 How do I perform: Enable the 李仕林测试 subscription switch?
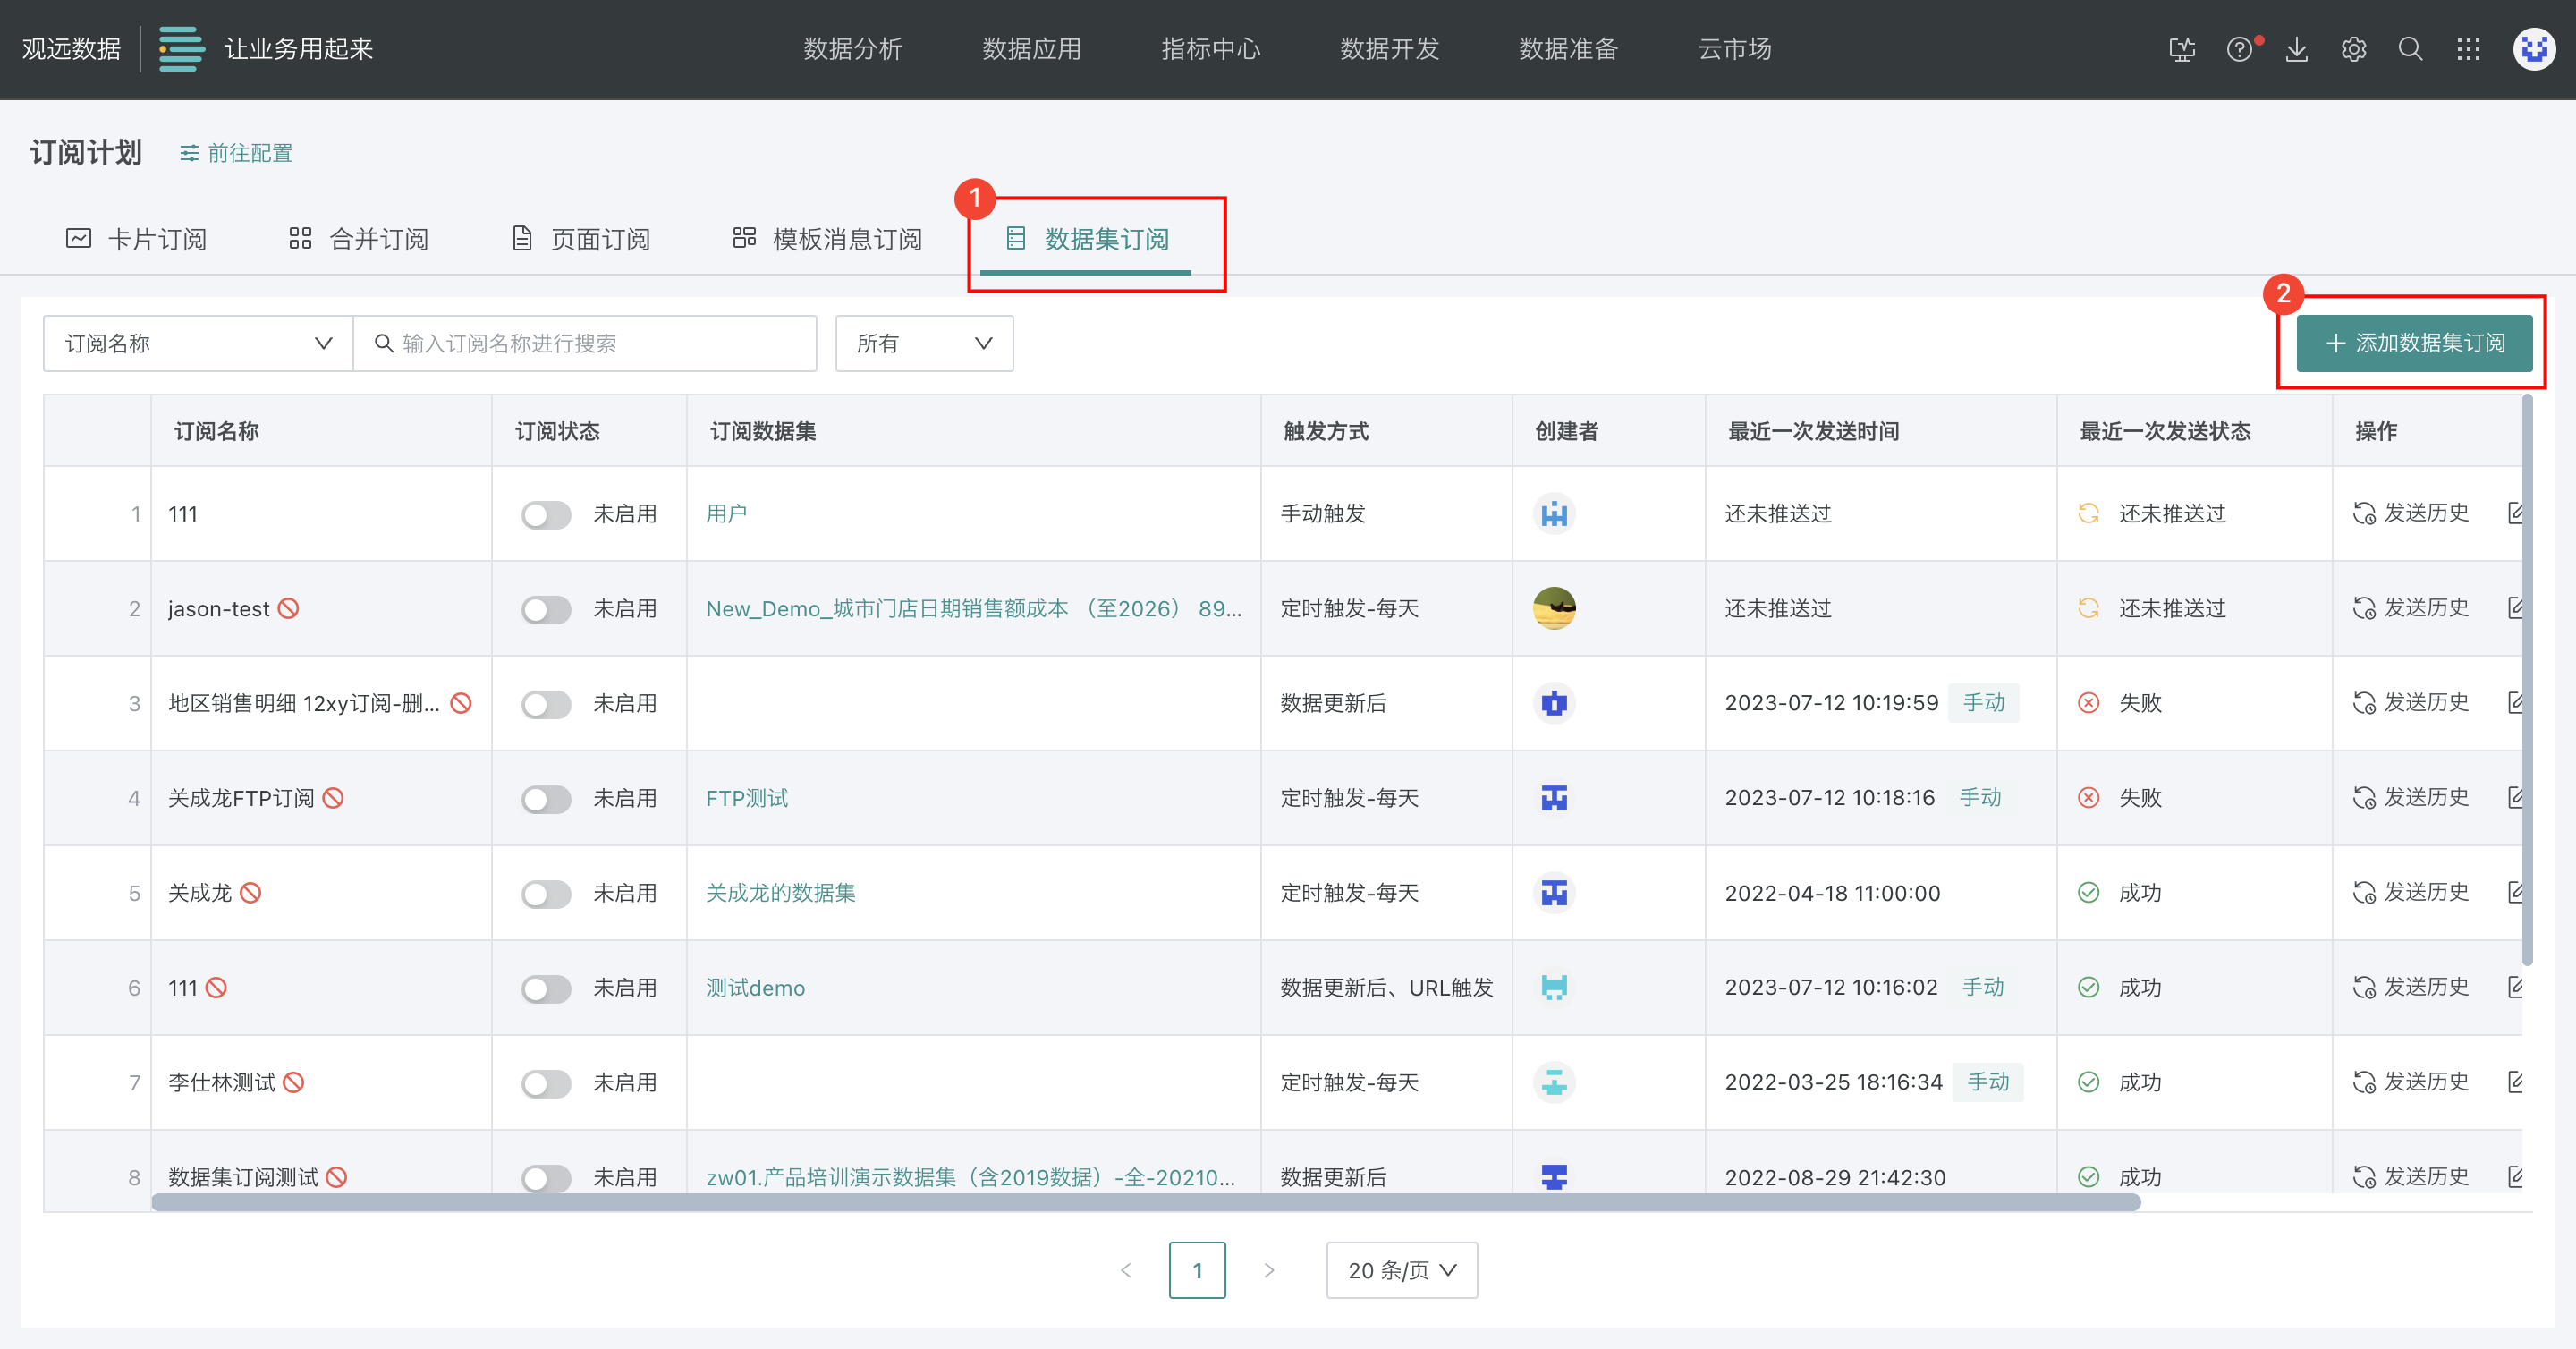[546, 1083]
